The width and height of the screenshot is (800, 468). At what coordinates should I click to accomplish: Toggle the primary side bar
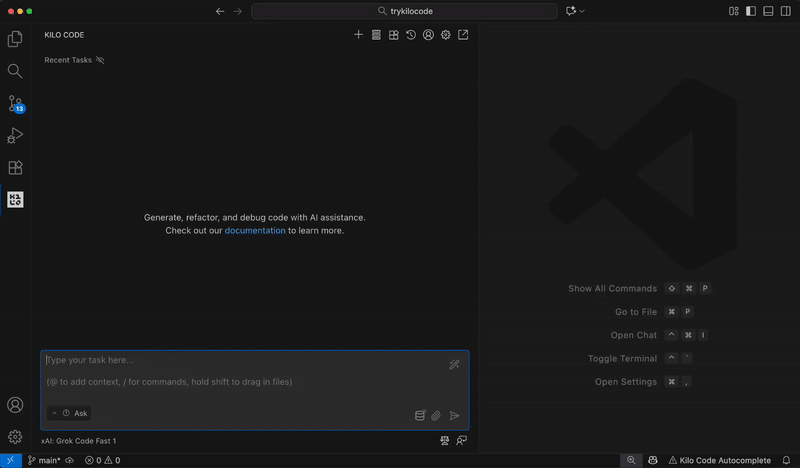pyautogui.click(x=751, y=11)
